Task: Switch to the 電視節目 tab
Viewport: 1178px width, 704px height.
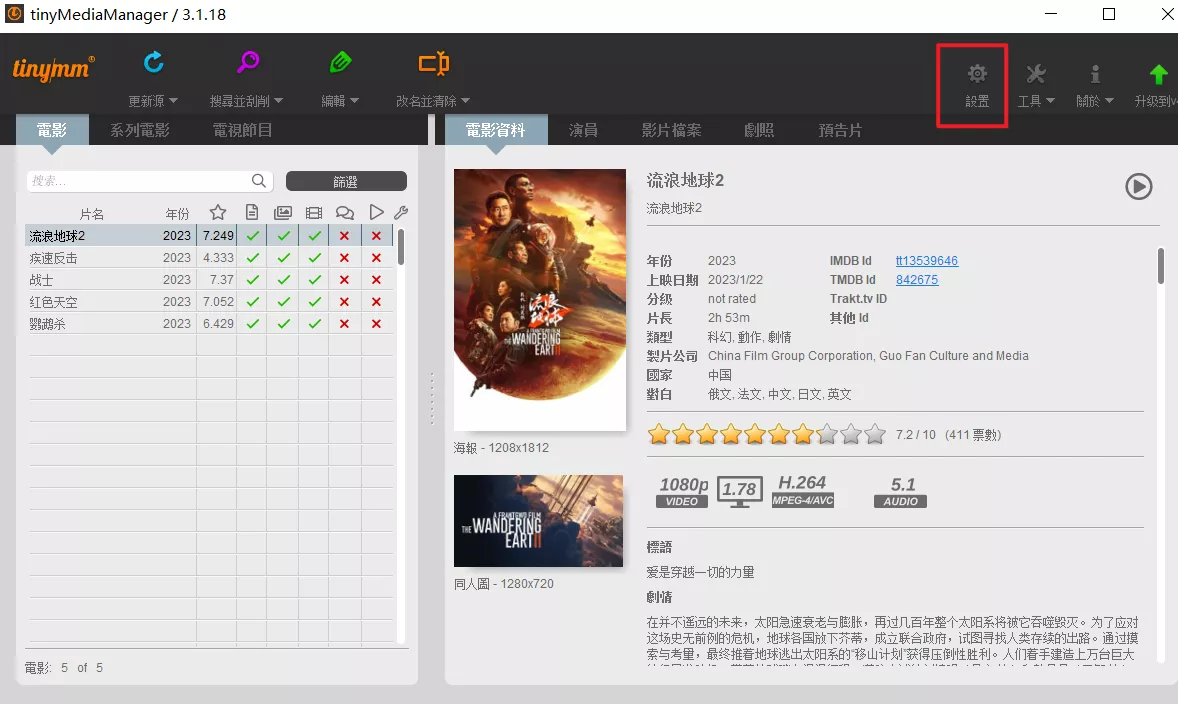Action: pos(242,130)
